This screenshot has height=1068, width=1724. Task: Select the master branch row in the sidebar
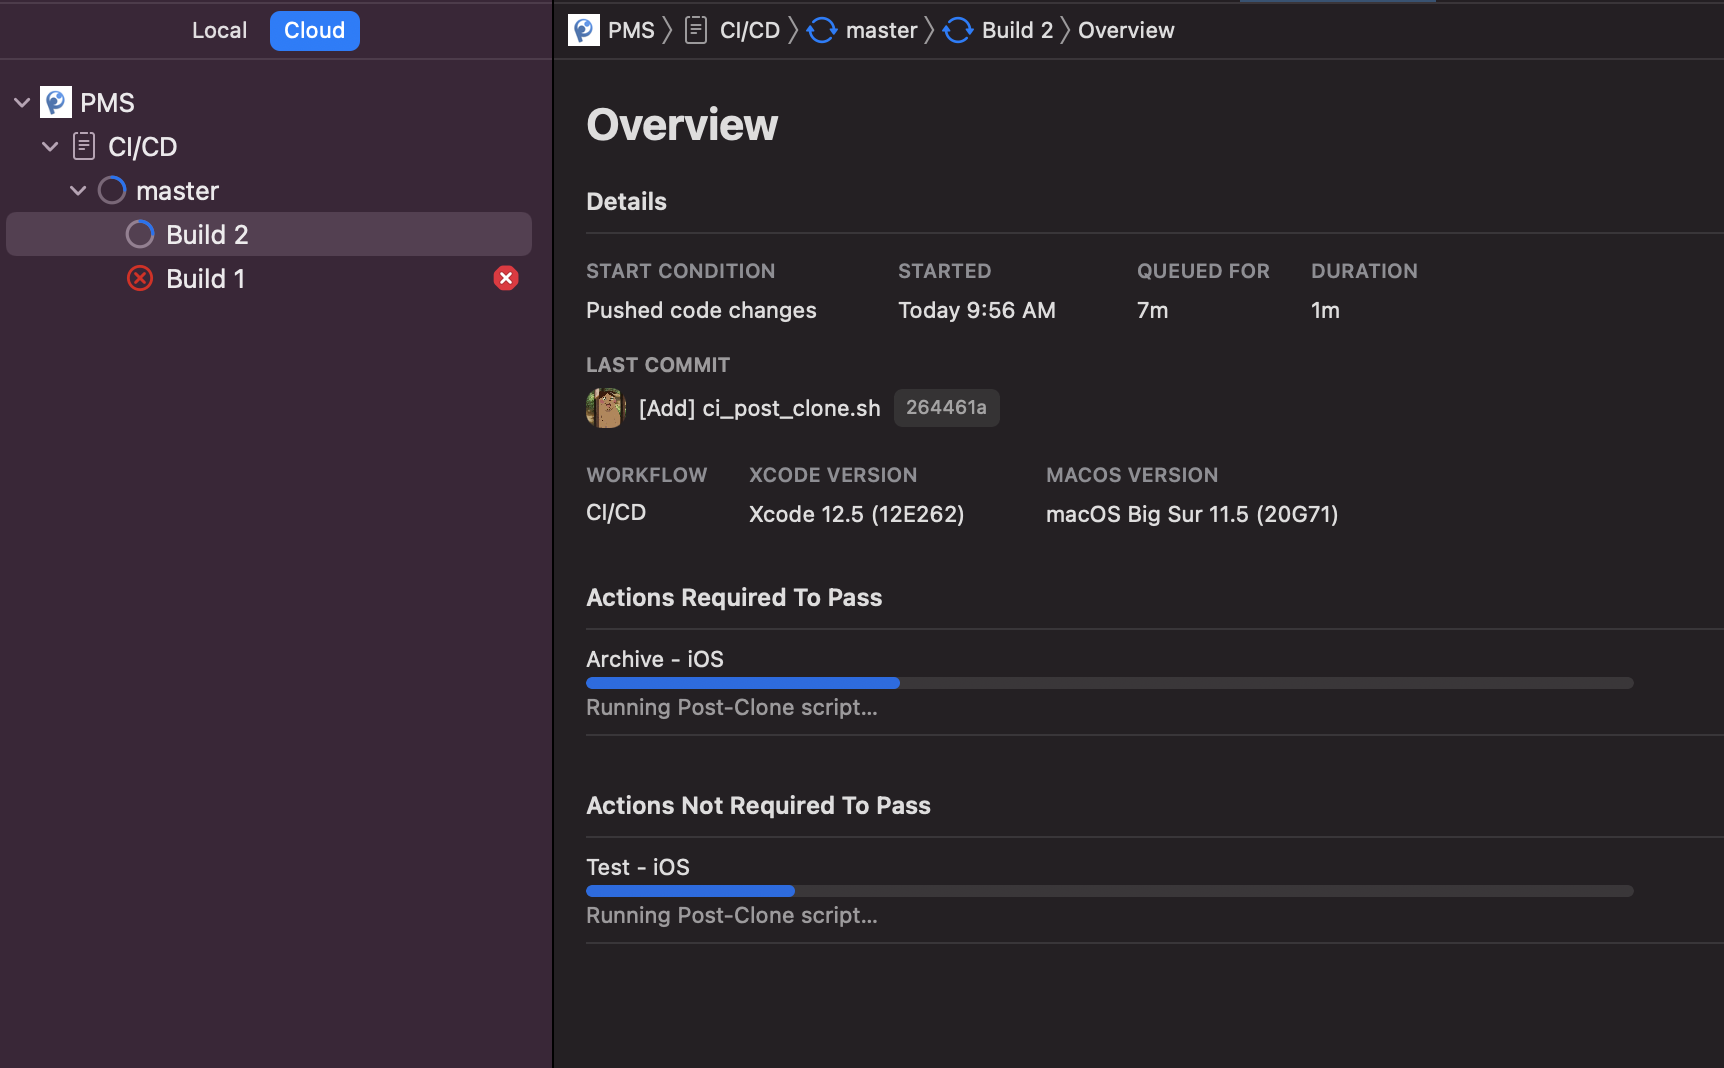click(x=269, y=190)
